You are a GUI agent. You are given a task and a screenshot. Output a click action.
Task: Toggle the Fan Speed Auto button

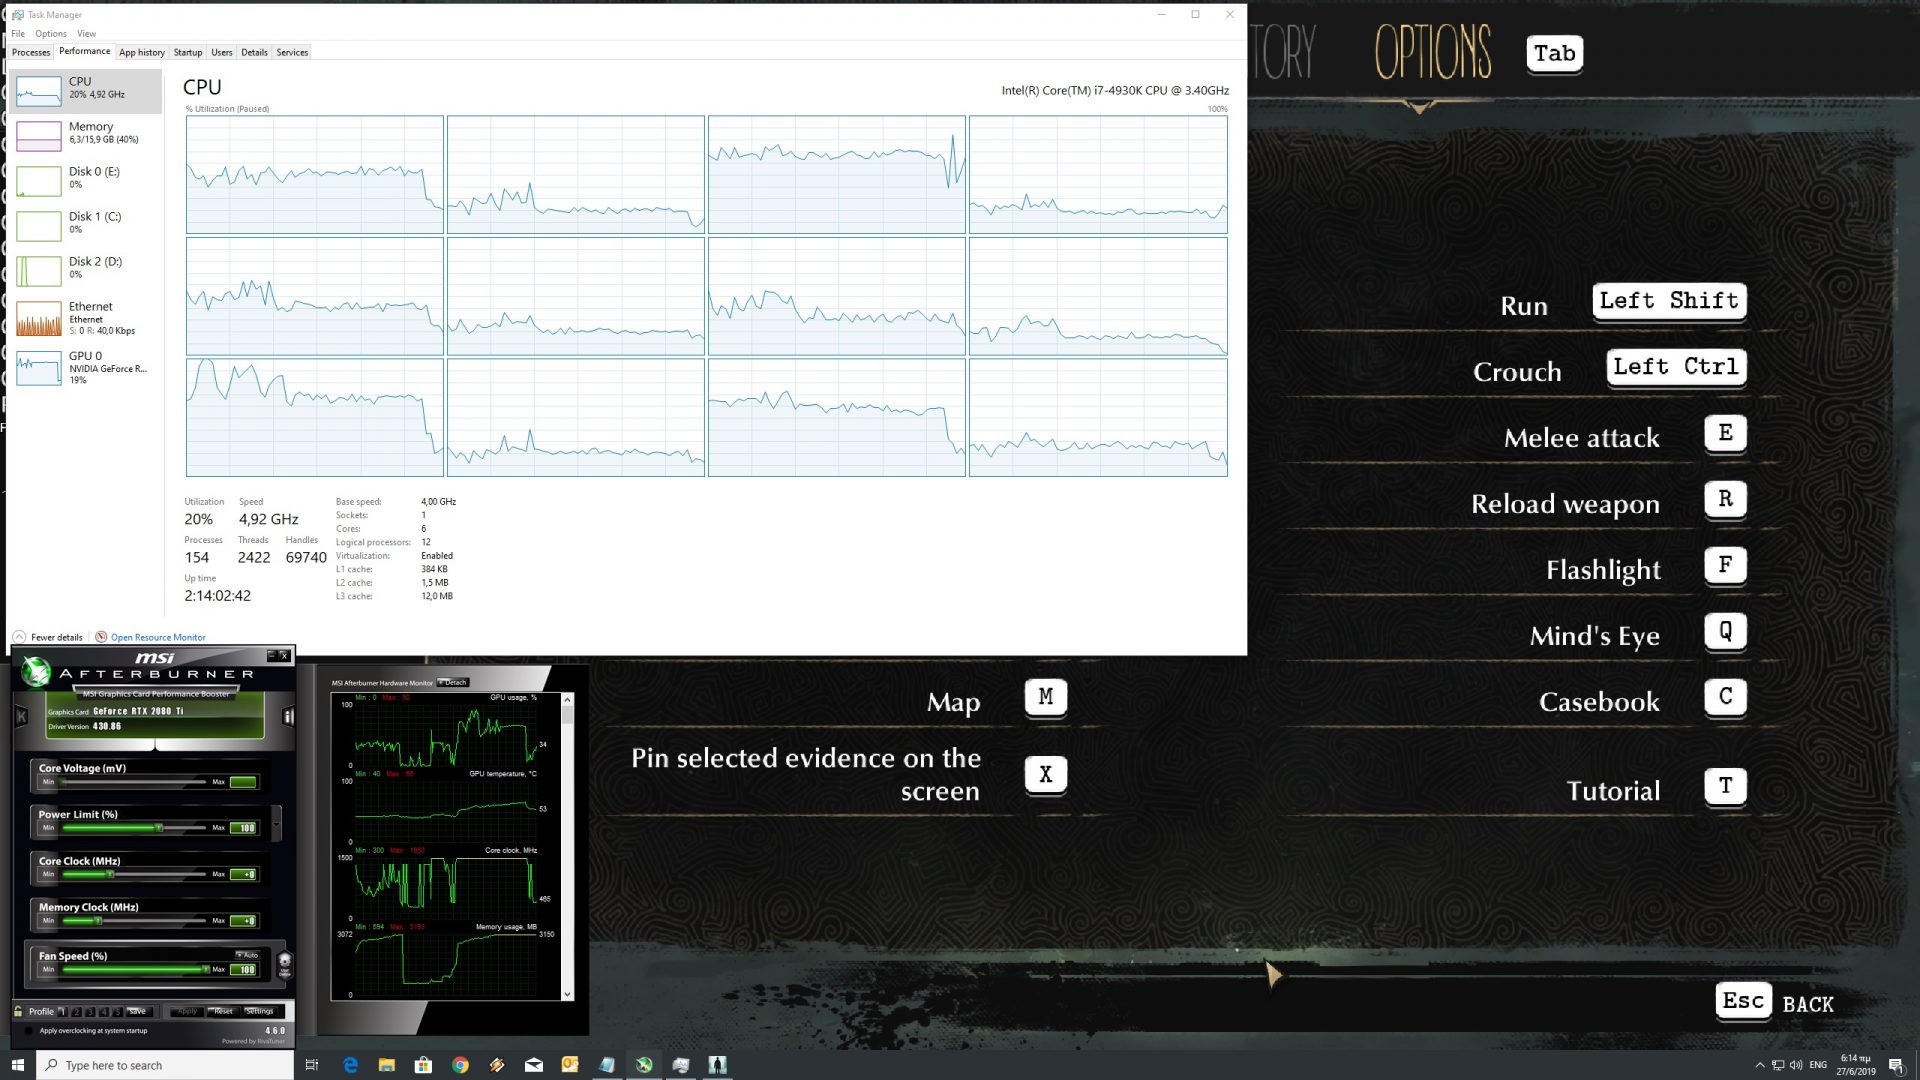point(247,955)
